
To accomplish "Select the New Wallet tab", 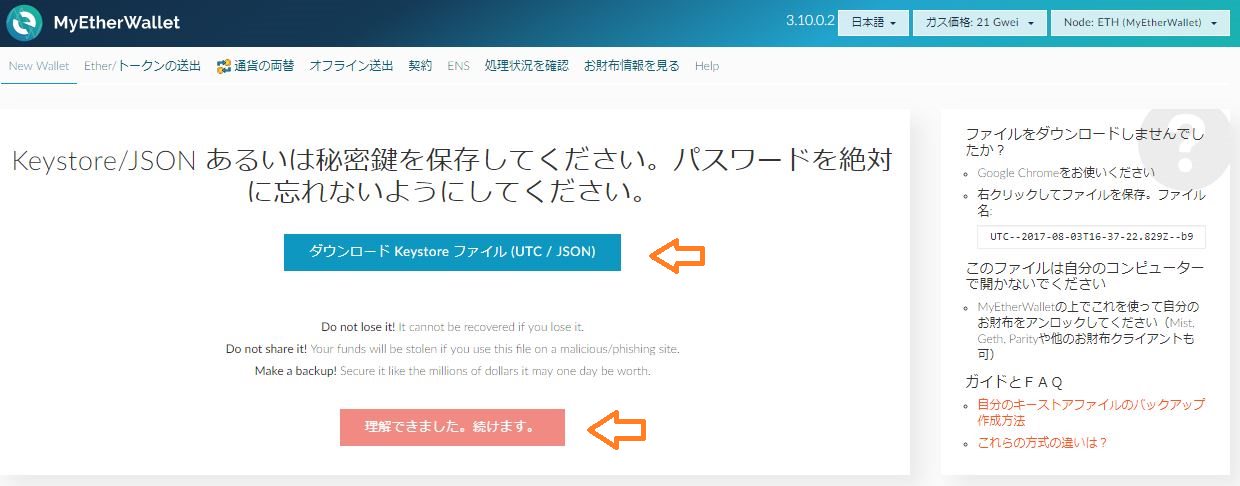I will pyautogui.click(x=39, y=66).
